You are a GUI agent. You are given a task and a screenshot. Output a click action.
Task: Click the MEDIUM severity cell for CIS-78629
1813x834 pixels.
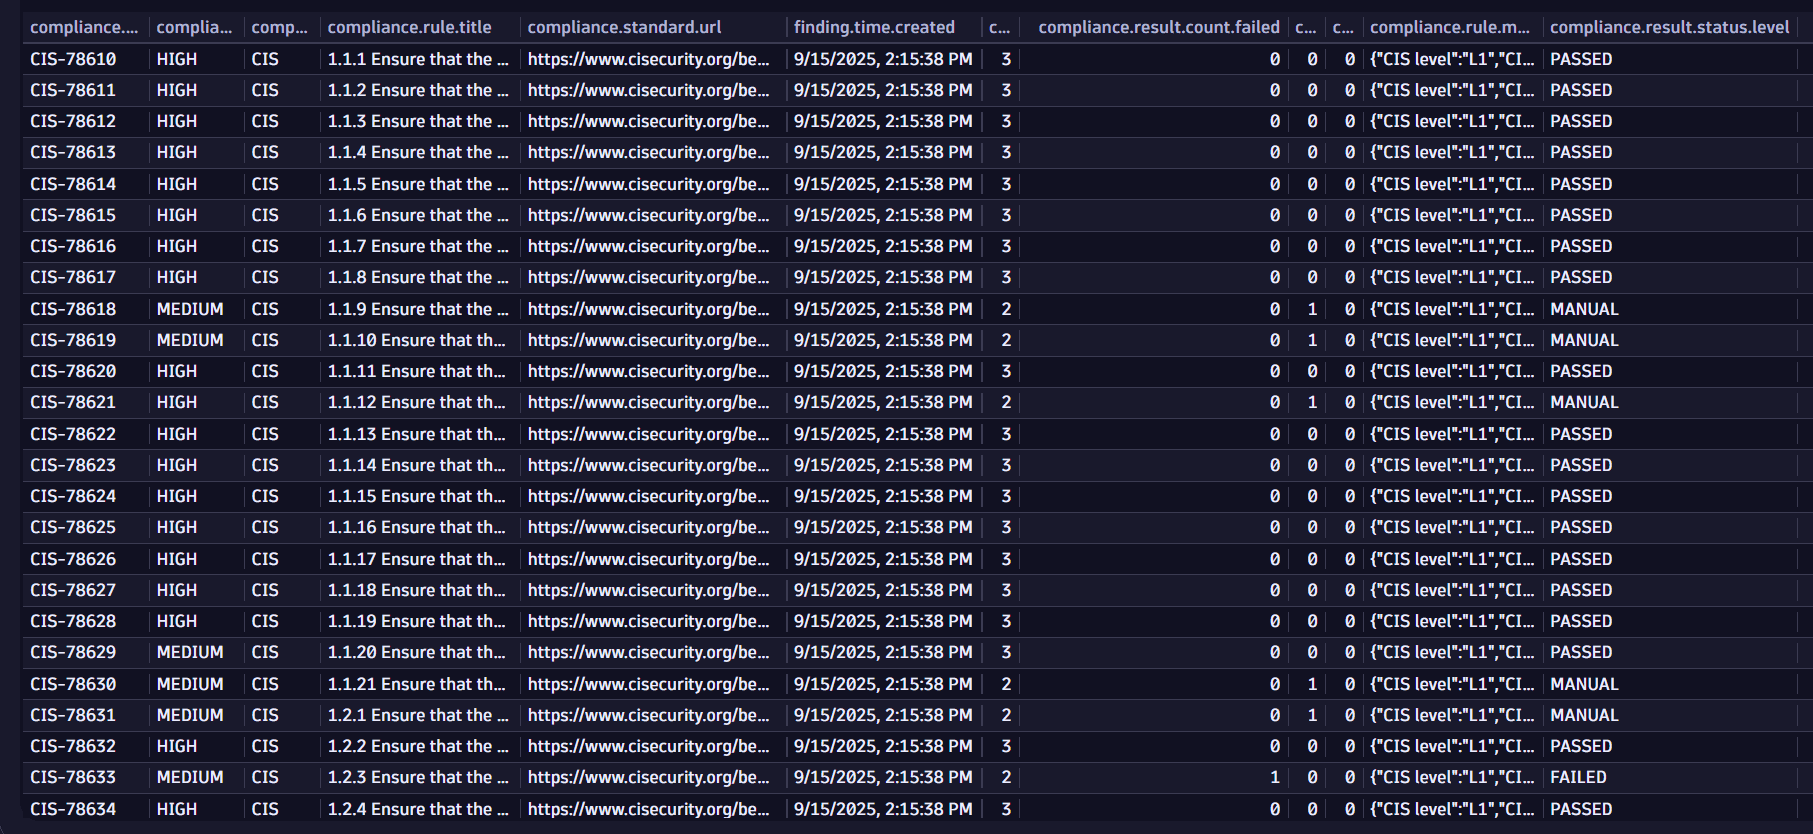pos(190,652)
